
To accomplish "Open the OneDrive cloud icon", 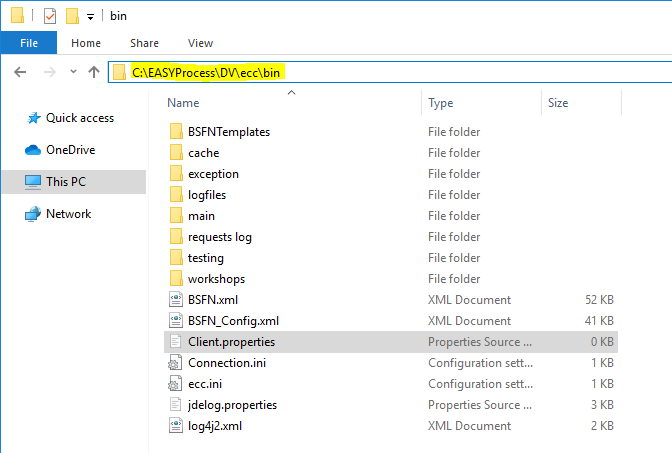I will [x=33, y=150].
